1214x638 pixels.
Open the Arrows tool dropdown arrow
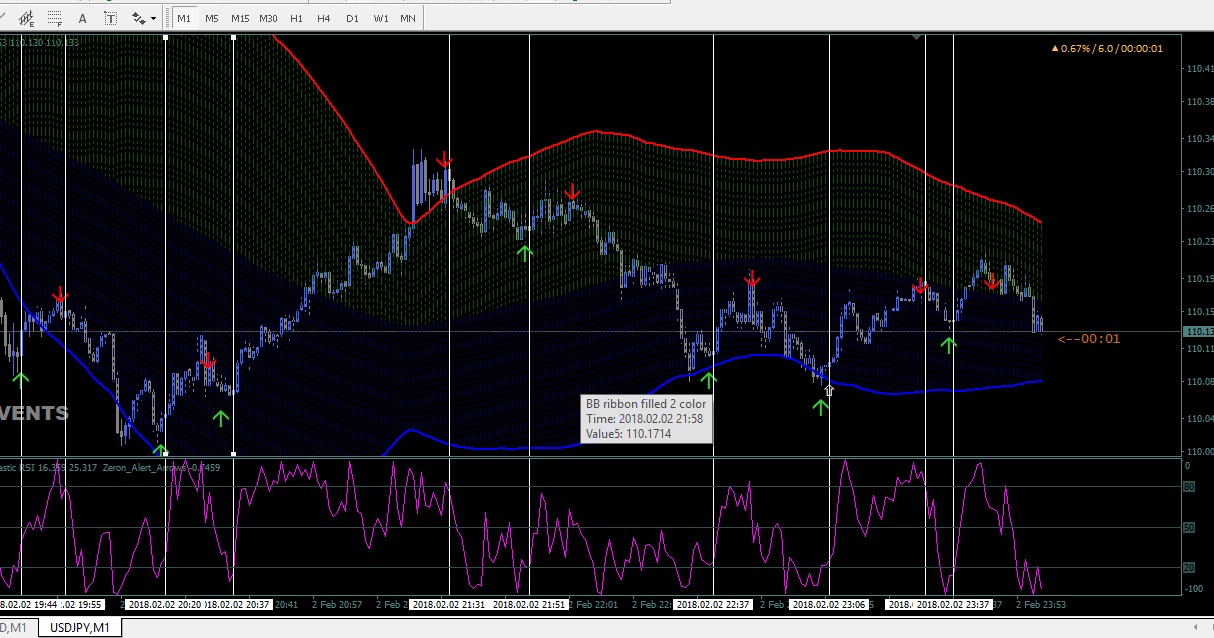(154, 18)
